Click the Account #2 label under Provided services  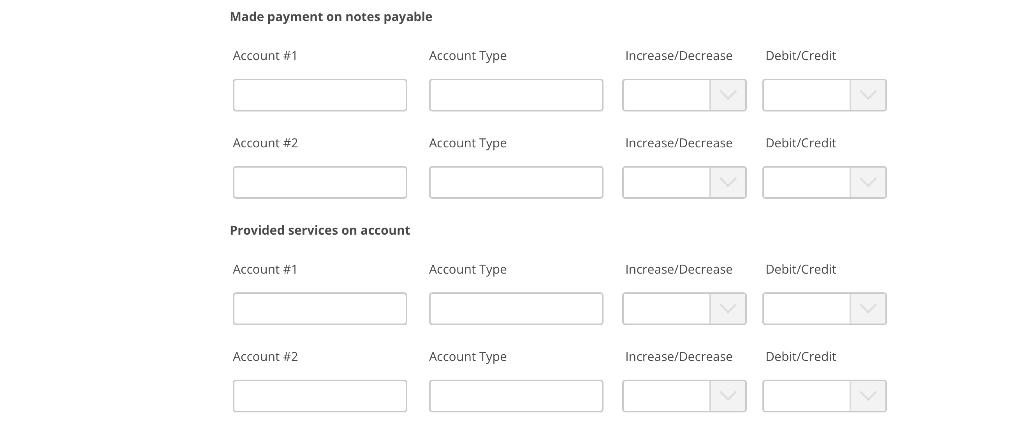[265, 357]
